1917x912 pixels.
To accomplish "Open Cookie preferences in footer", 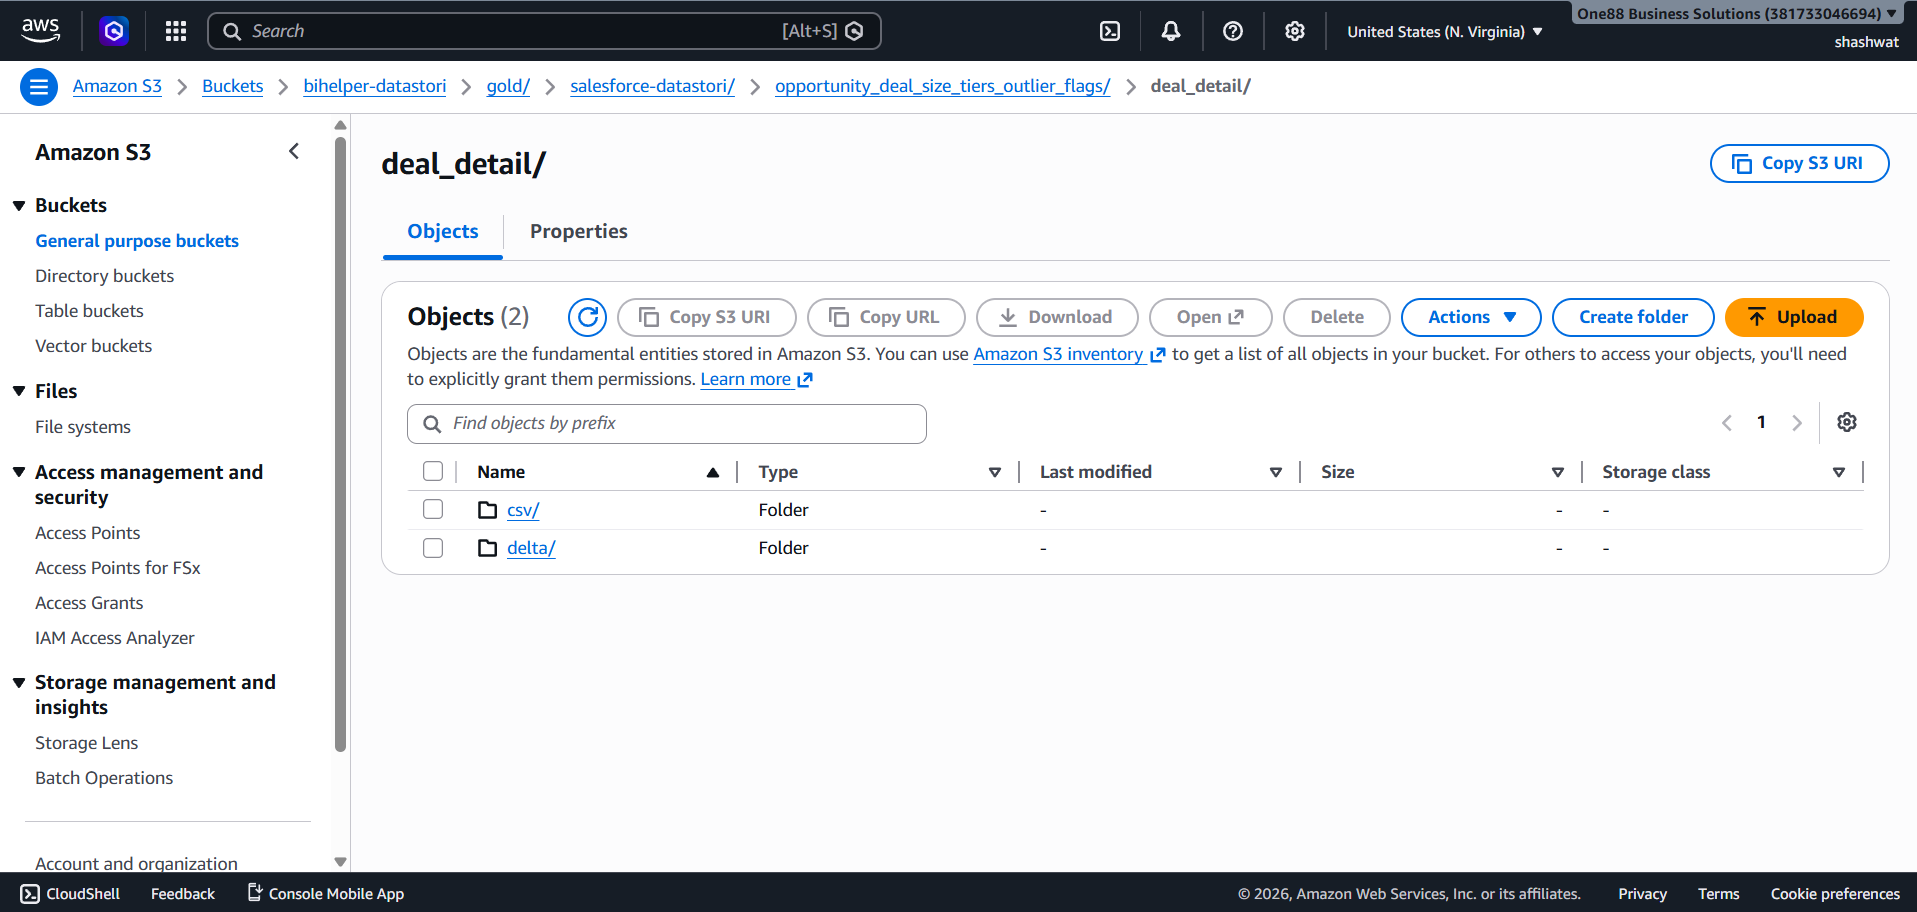I will tap(1835, 894).
